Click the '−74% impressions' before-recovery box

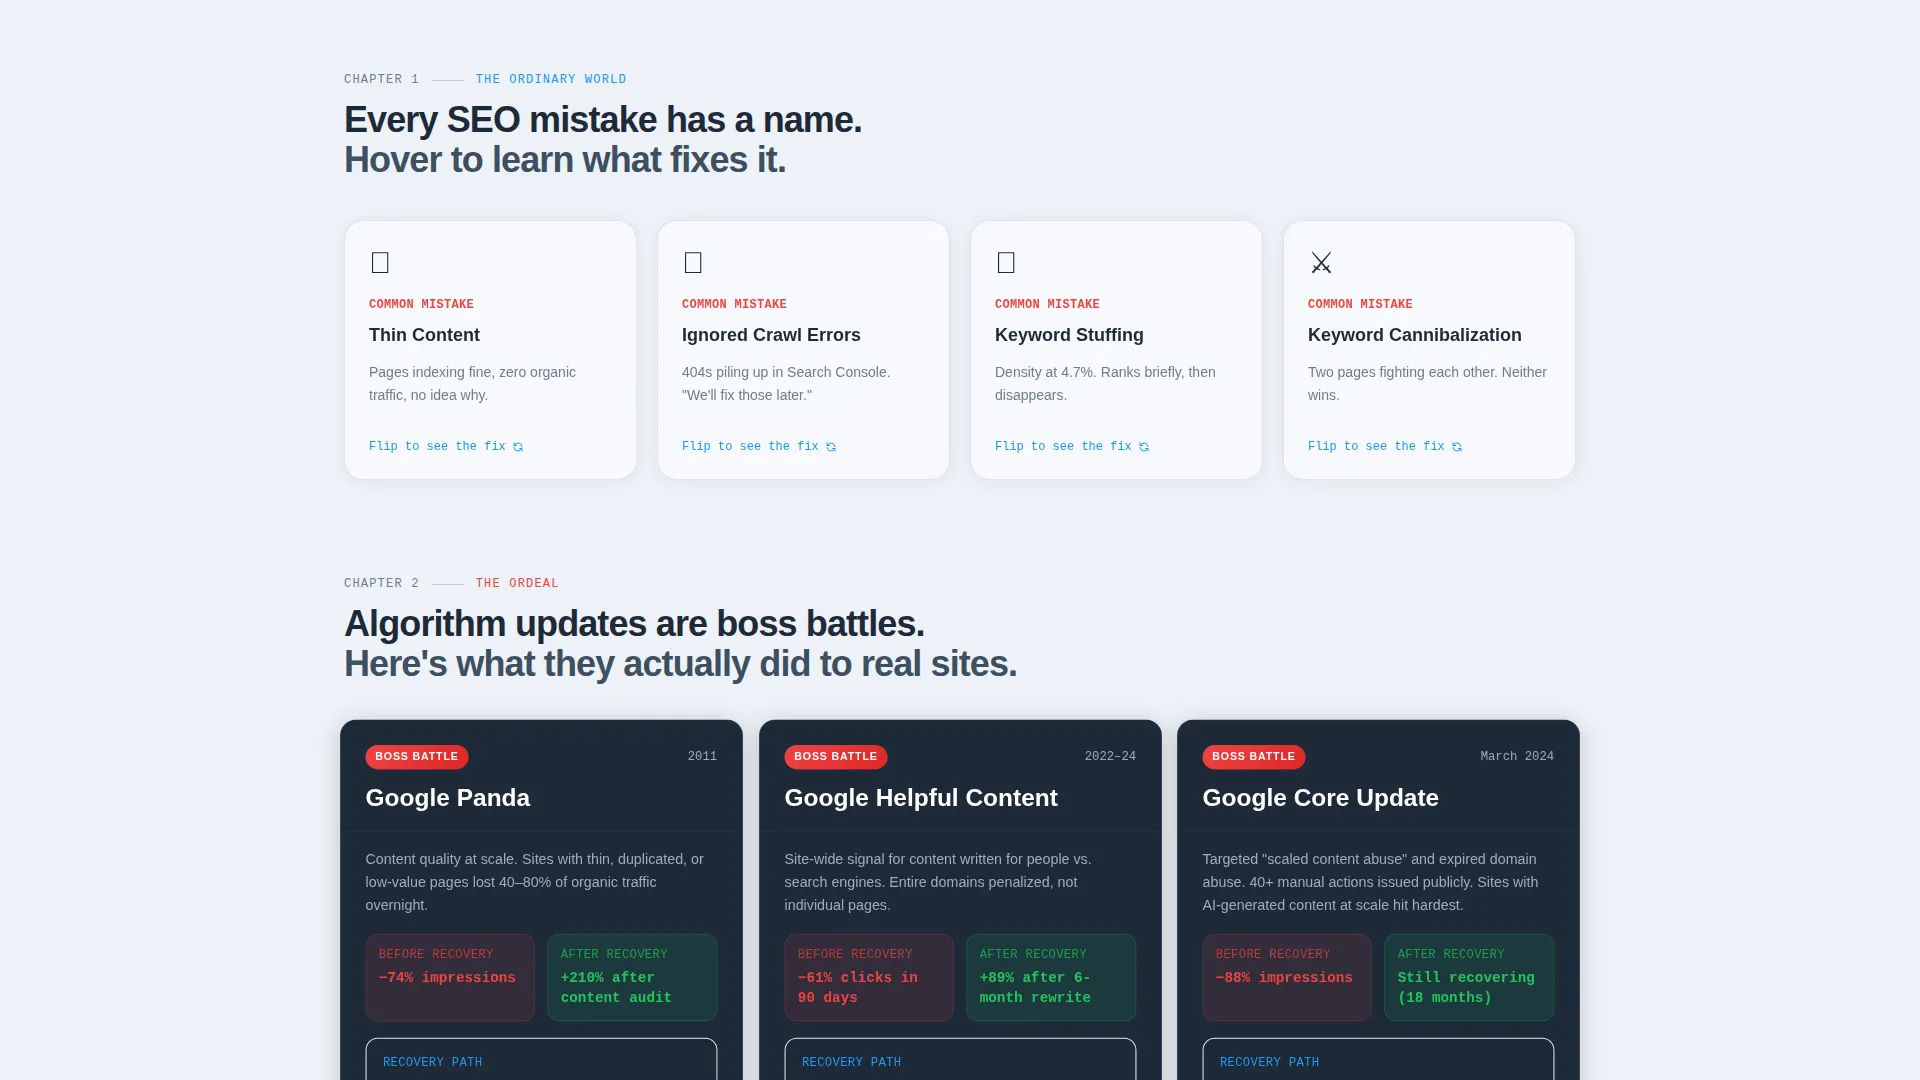click(x=450, y=977)
